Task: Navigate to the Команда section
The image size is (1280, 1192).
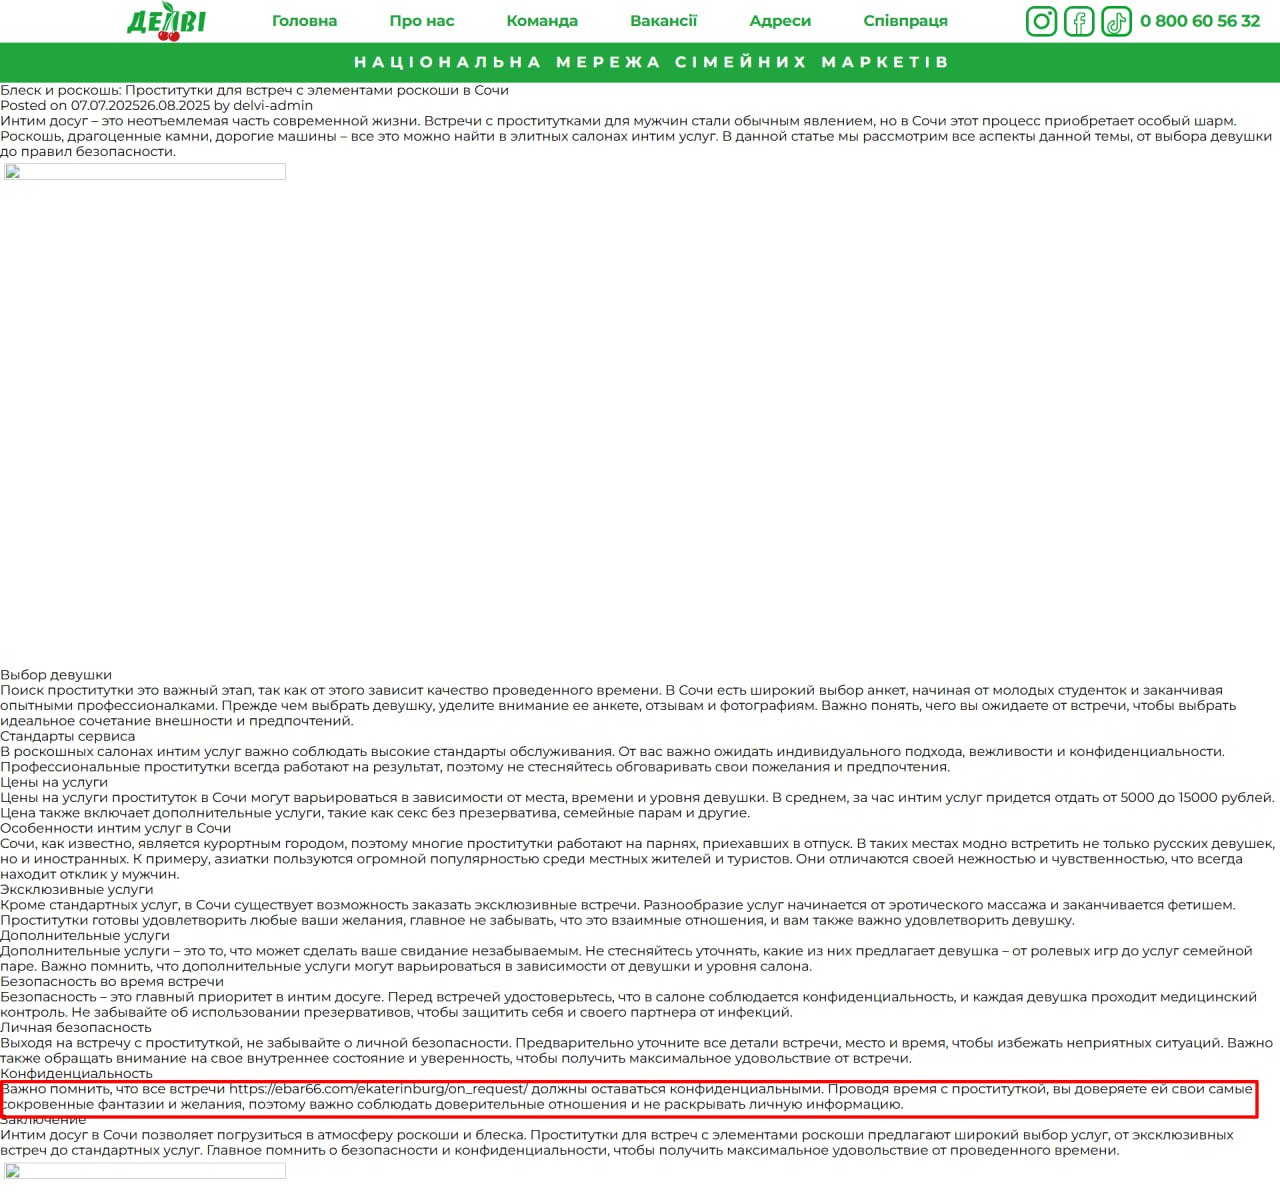Action: pos(541,21)
